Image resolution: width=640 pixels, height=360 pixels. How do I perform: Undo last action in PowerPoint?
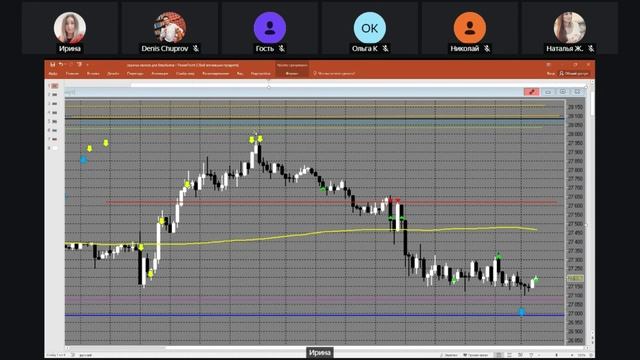60,64
